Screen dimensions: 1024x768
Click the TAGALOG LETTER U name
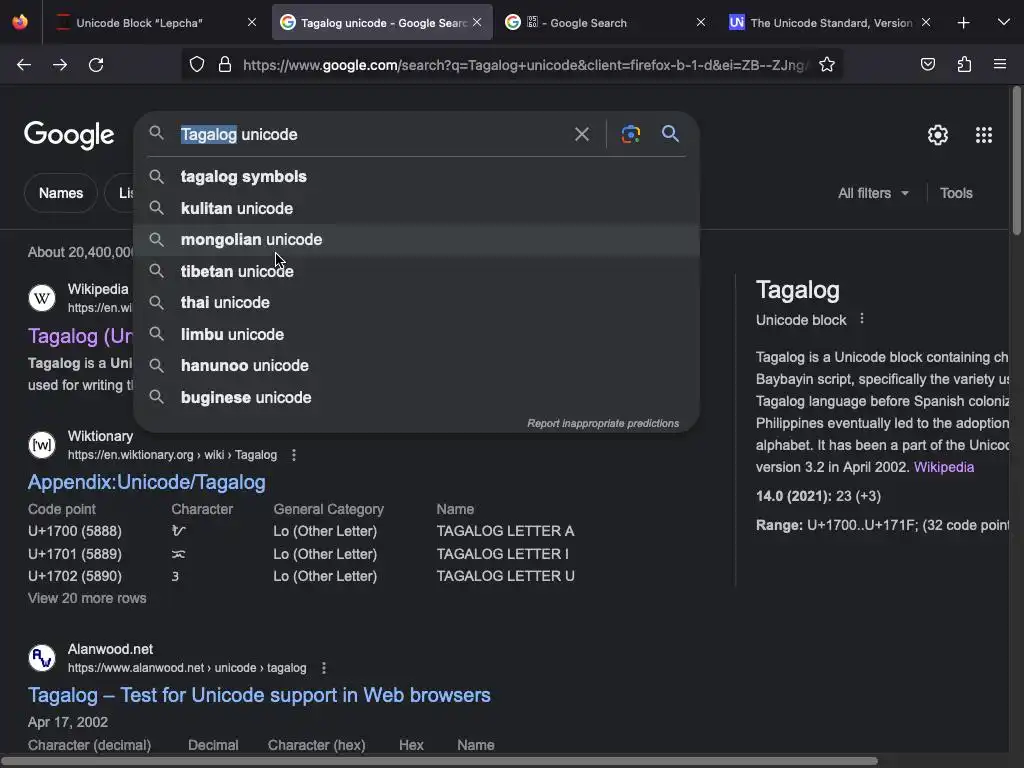(x=505, y=576)
